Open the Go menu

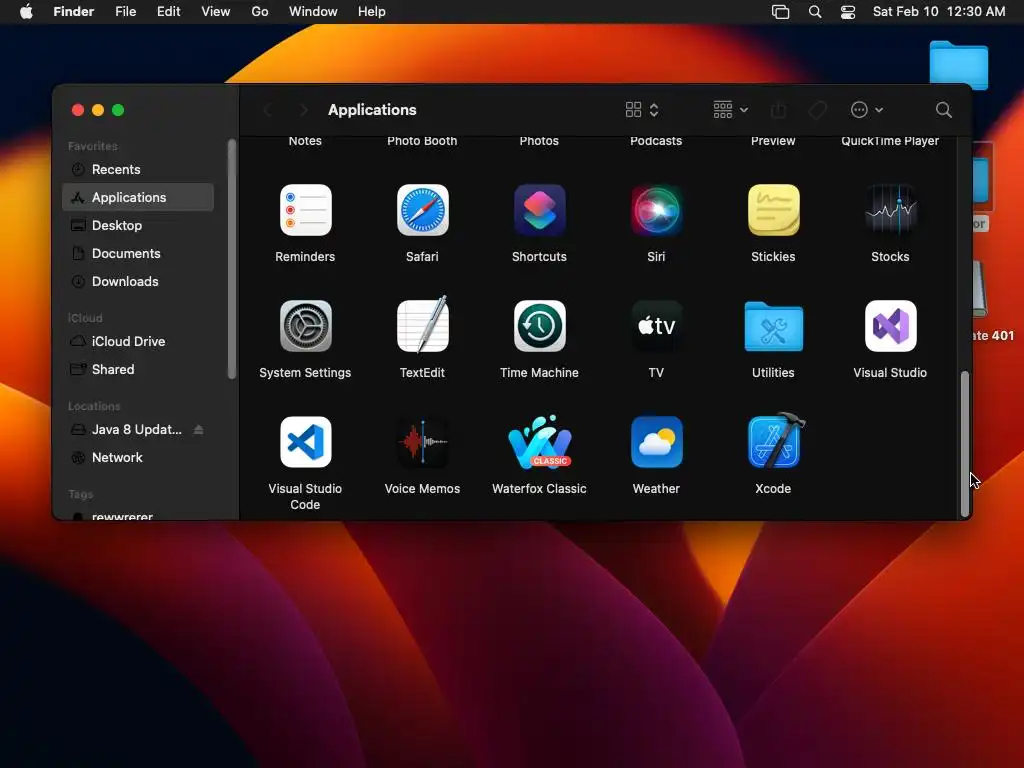coord(260,12)
